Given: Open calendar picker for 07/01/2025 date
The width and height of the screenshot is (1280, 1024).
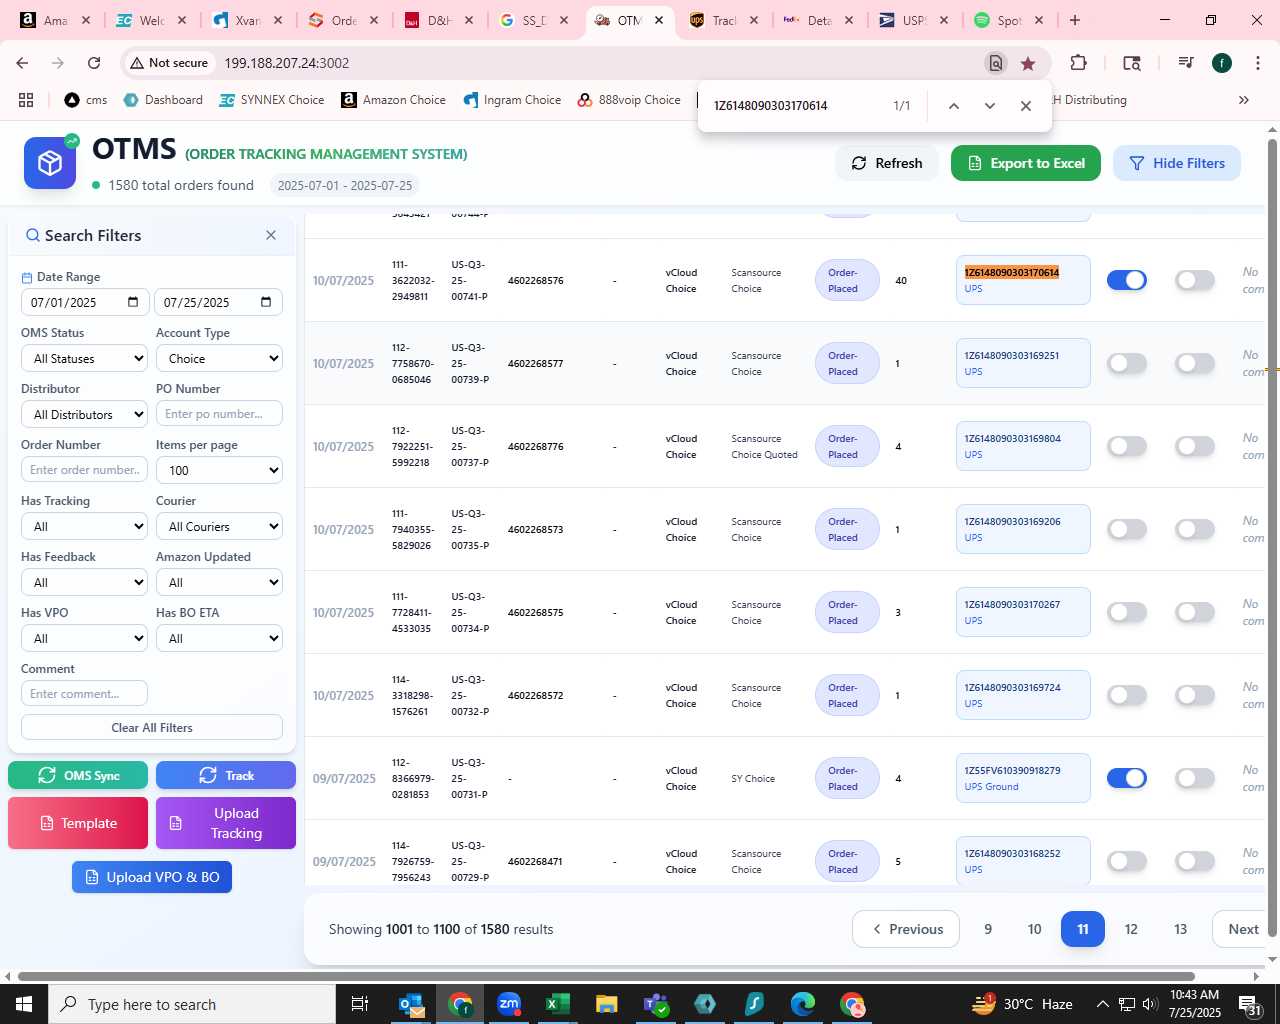Looking at the screenshot, I should [133, 302].
